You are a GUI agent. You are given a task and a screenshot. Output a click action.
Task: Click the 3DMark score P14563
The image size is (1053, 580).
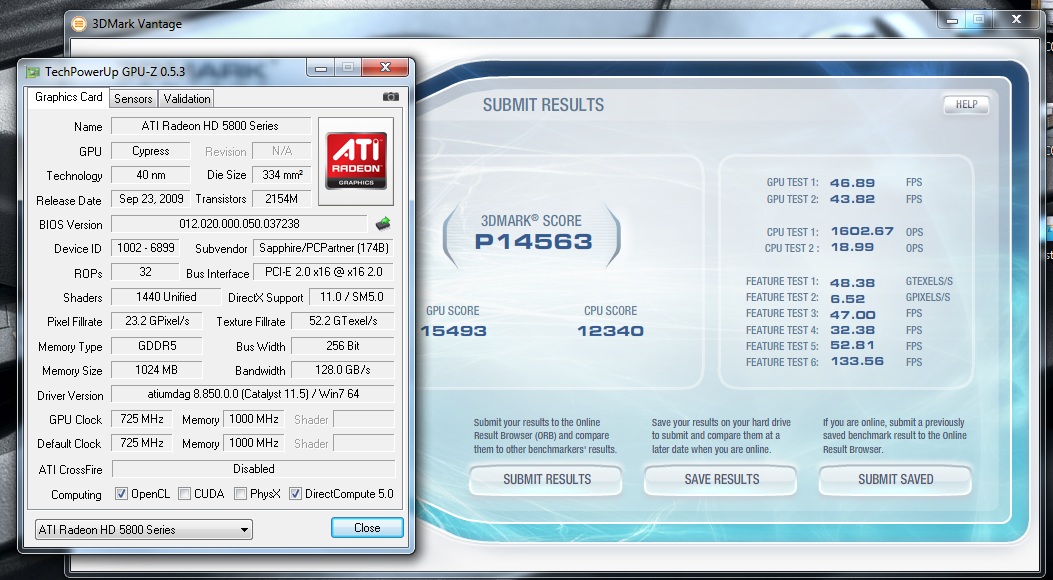point(533,242)
